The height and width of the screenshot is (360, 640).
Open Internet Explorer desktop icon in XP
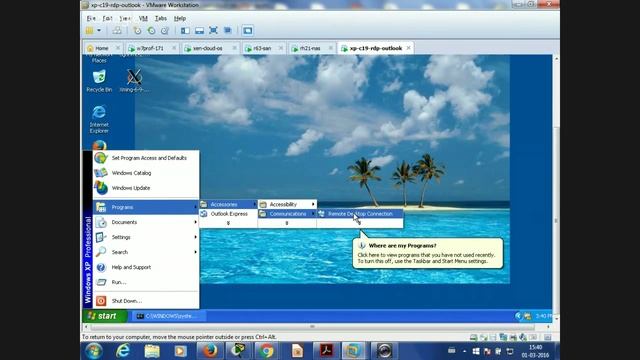pyautogui.click(x=99, y=119)
